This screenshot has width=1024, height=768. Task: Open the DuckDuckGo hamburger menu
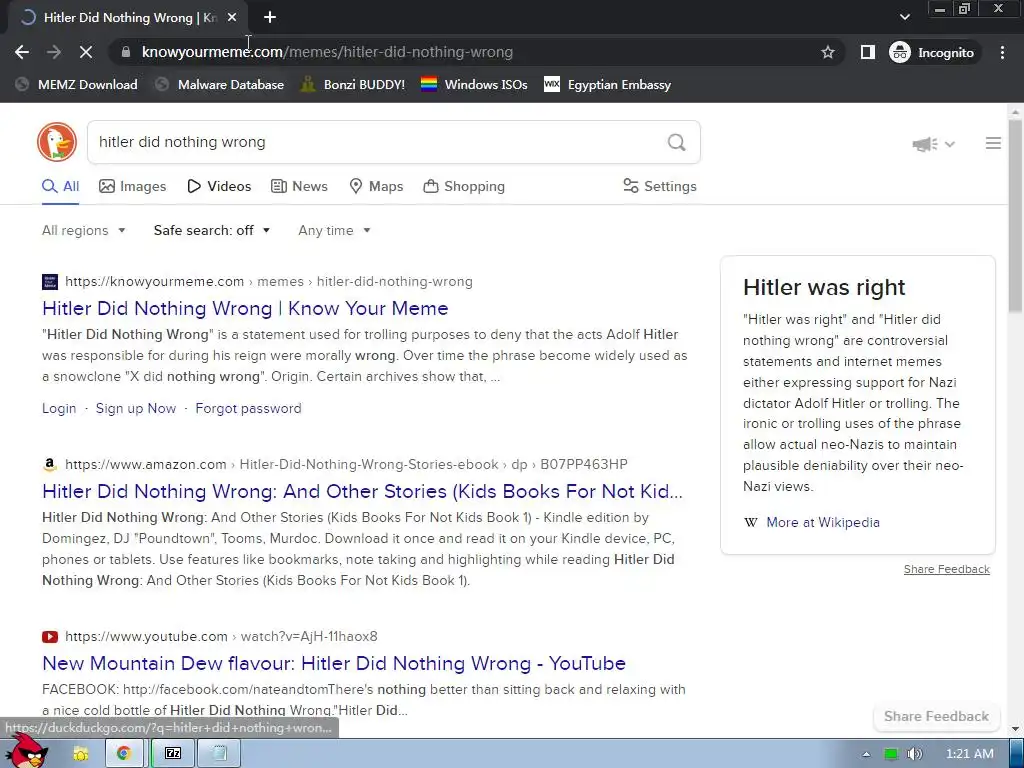point(993,143)
